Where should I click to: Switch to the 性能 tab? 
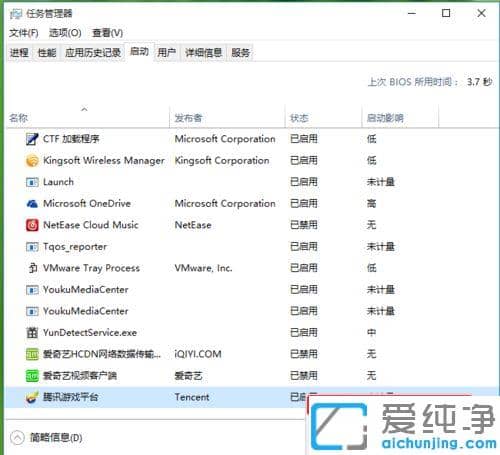pos(47,53)
